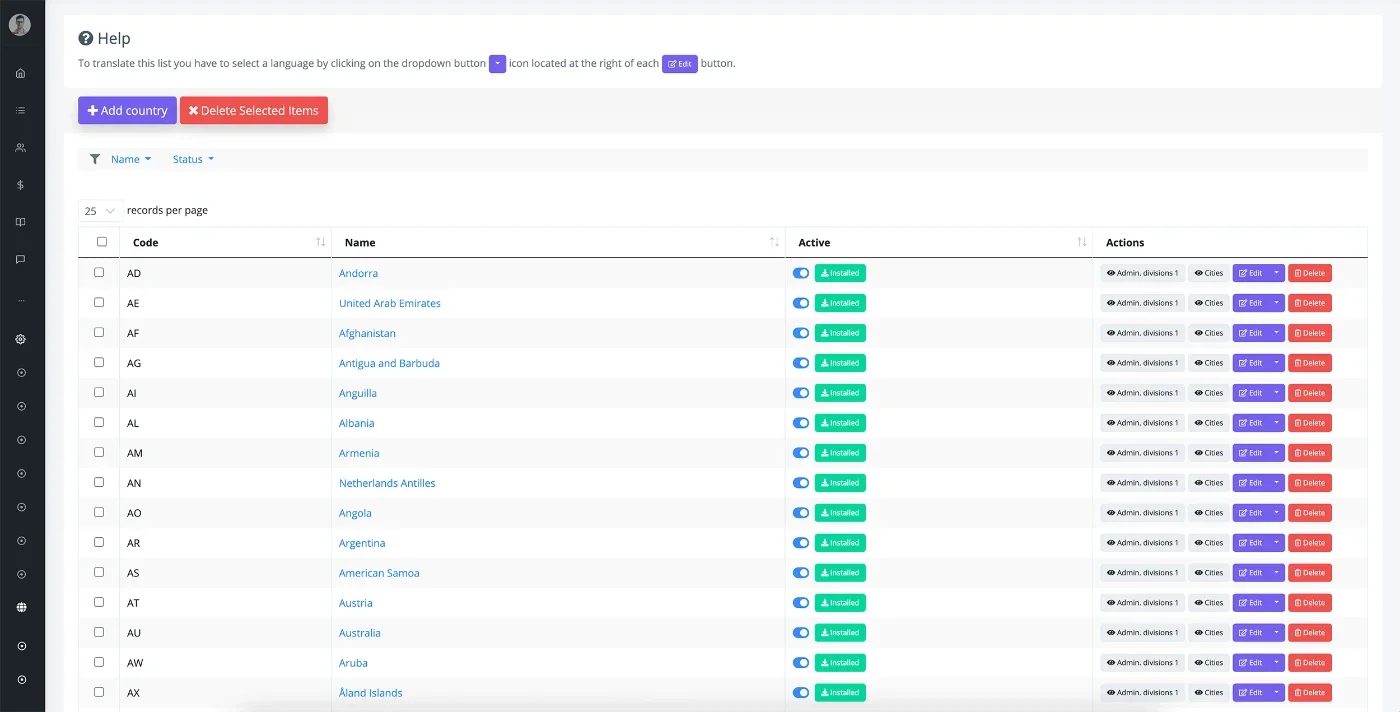
Task: Open the Netherlands Antilles link
Action: tap(387, 483)
